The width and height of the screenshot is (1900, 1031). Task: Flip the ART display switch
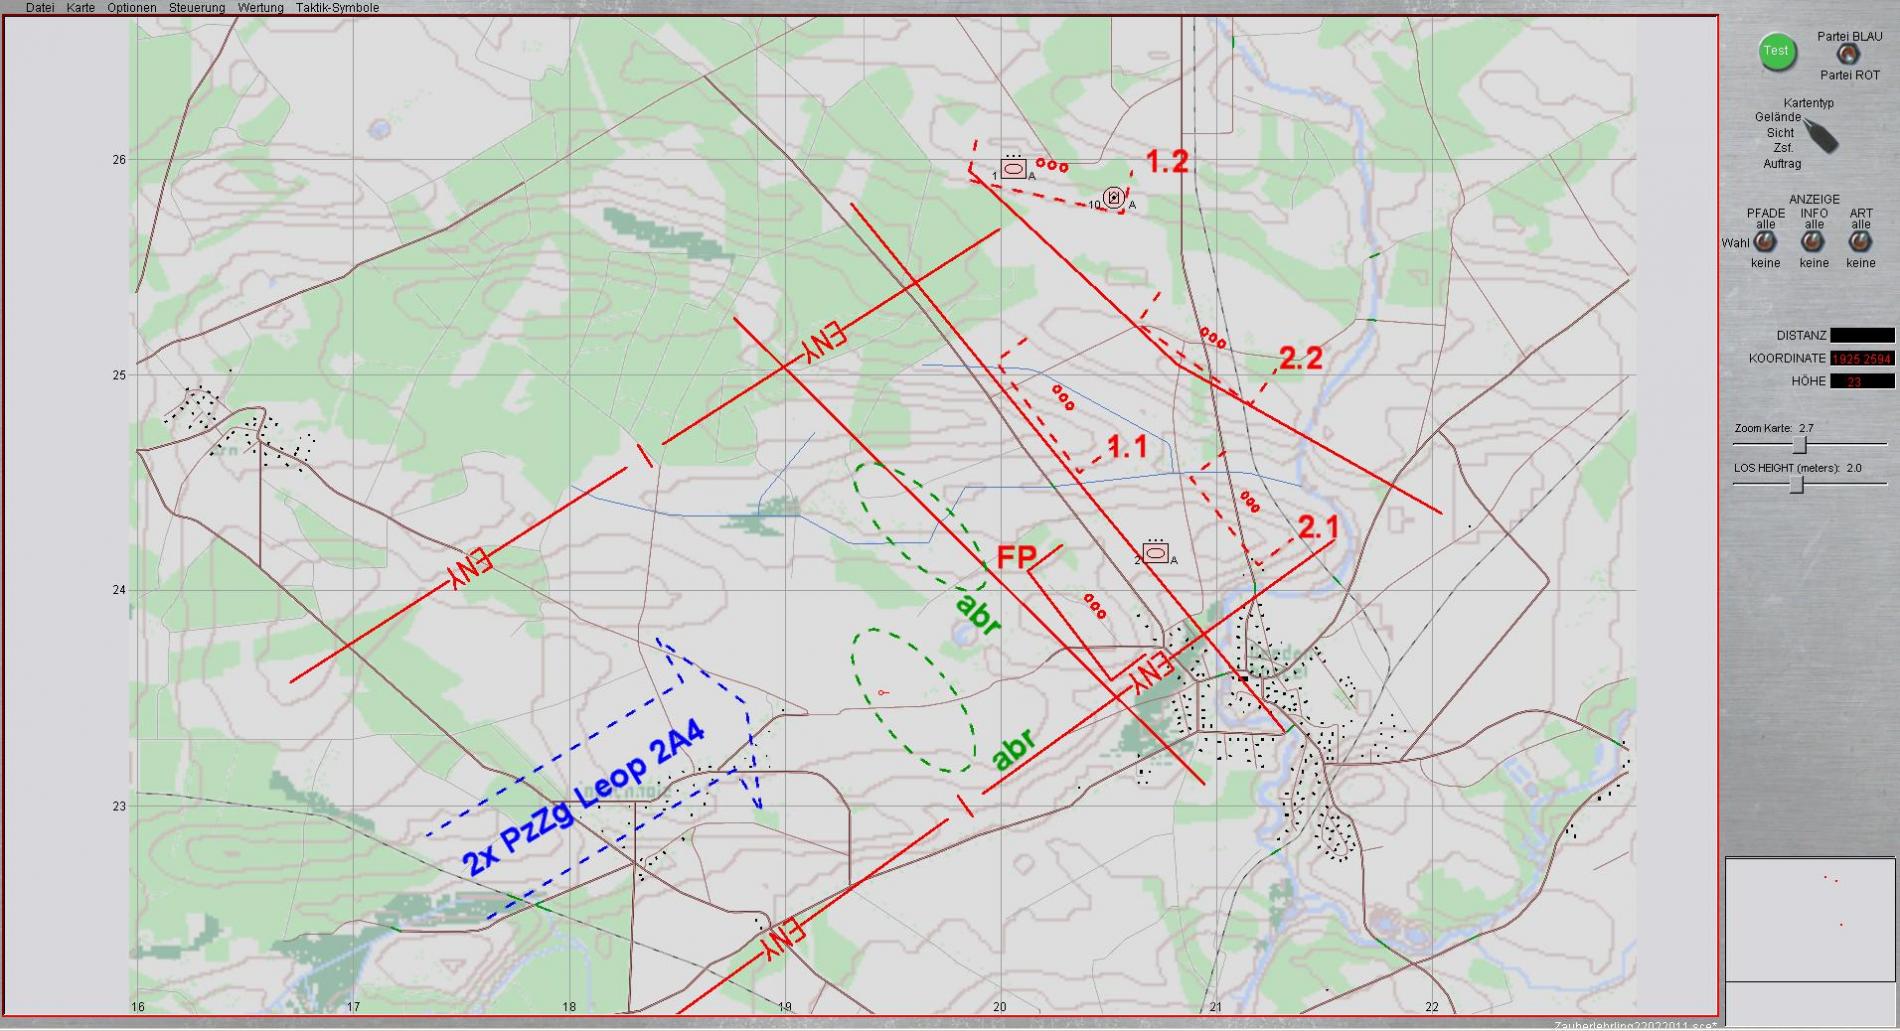click(1859, 242)
